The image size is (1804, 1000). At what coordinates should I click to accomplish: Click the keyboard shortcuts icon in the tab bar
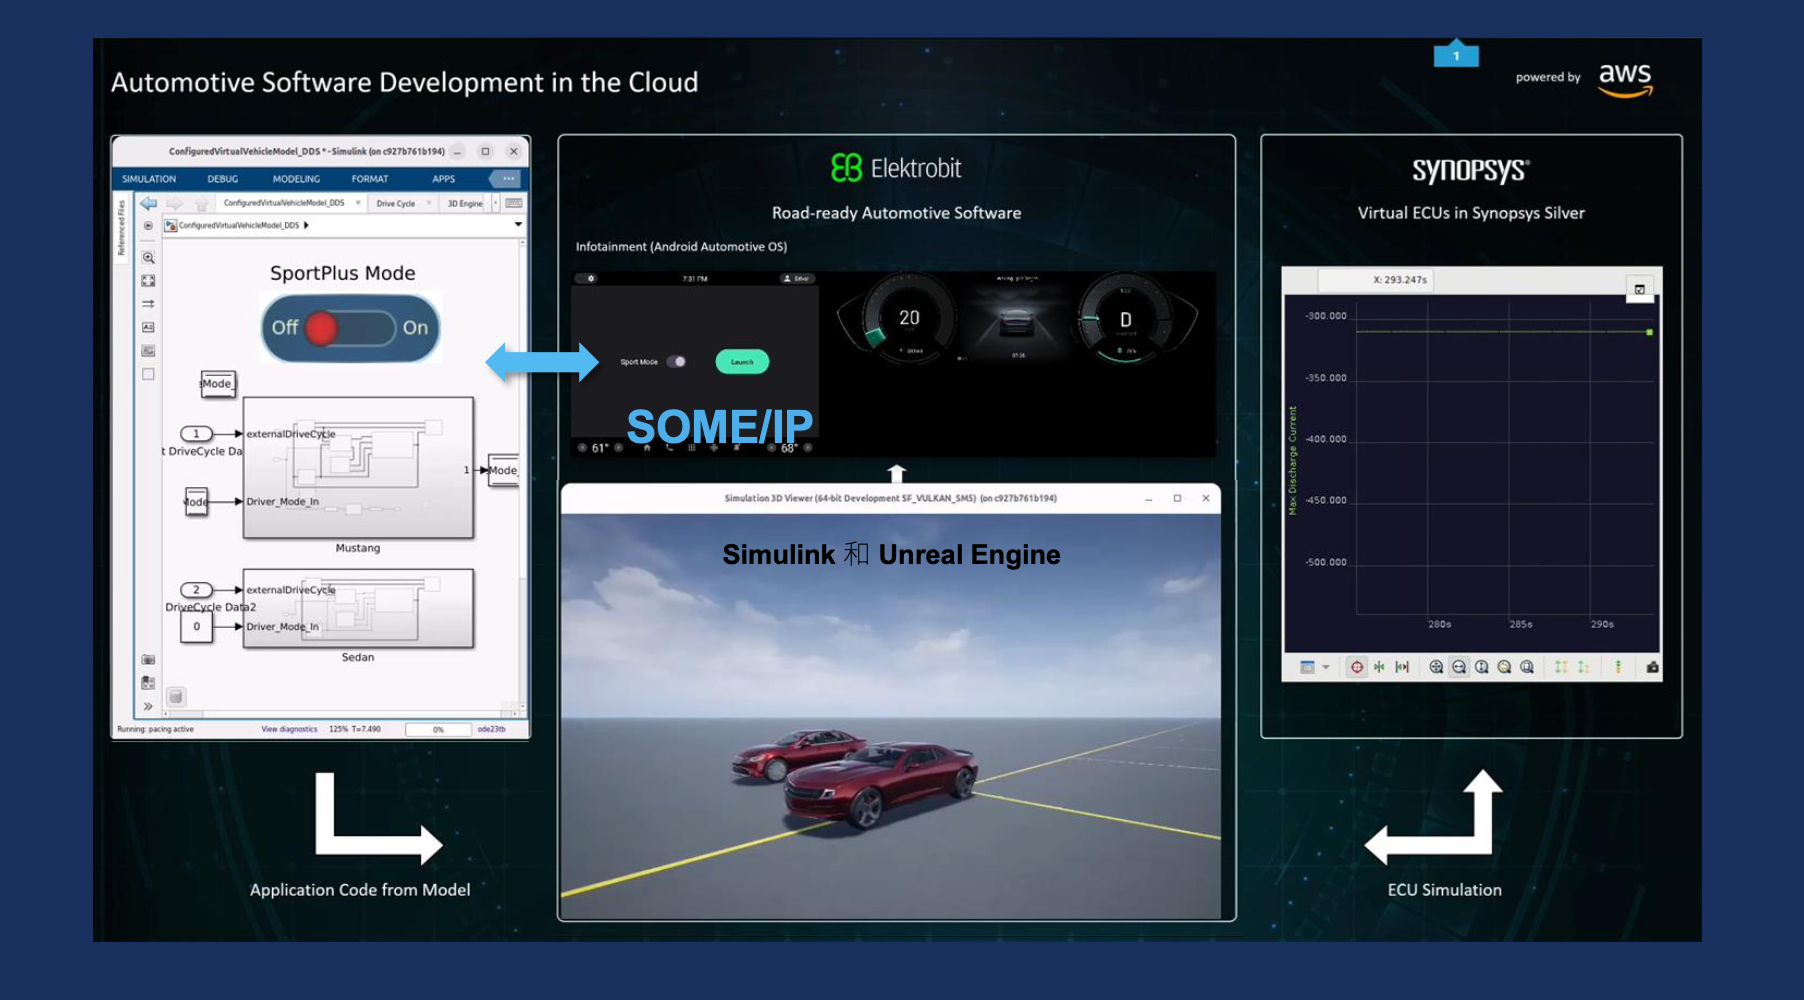[514, 203]
